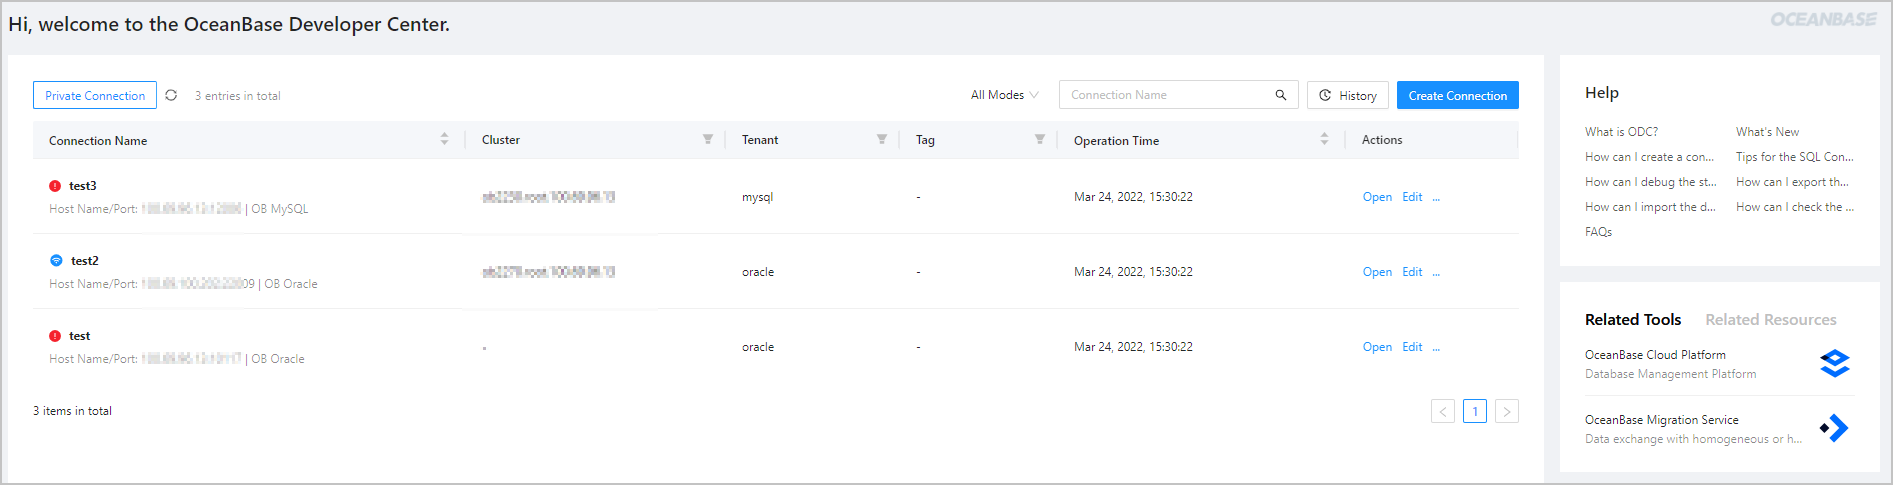Viewport: 1893px width, 485px height.
Task: Click the Create Connection button
Action: pyautogui.click(x=1458, y=95)
